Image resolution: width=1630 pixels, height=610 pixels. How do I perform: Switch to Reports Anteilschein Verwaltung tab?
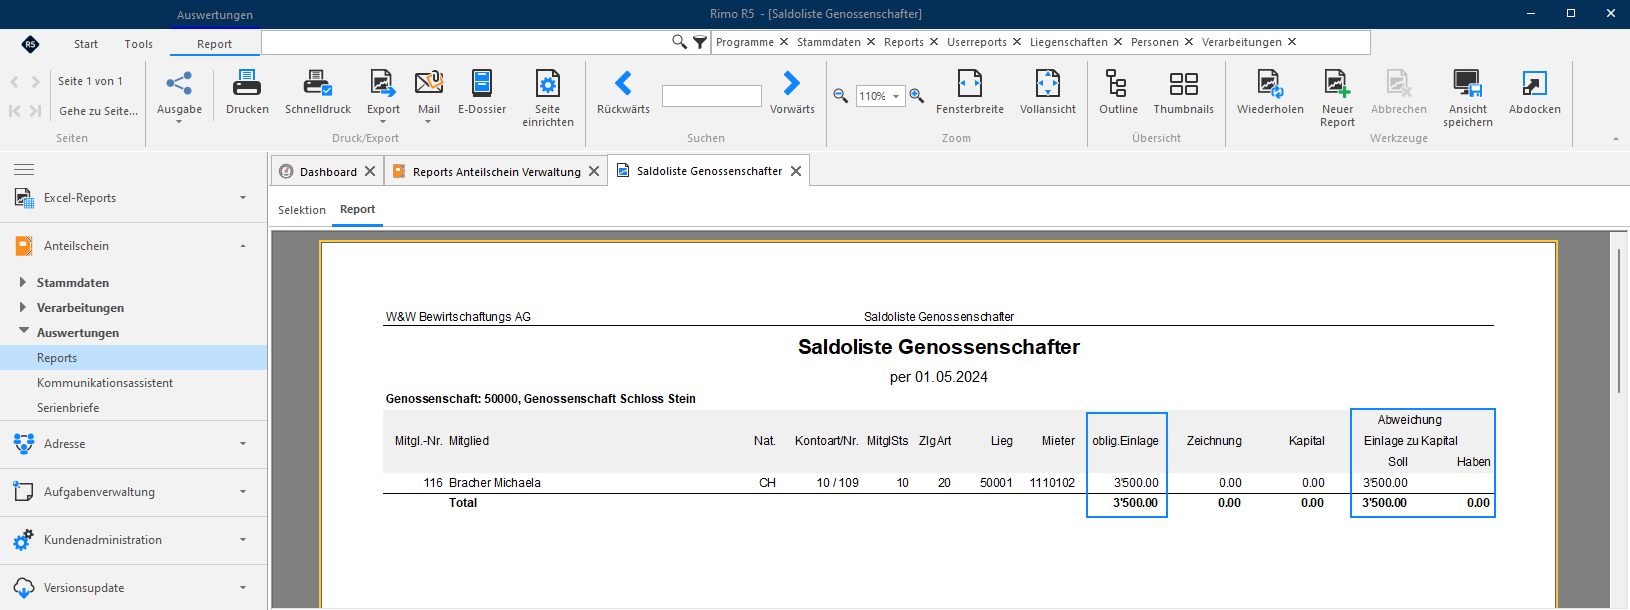(497, 172)
